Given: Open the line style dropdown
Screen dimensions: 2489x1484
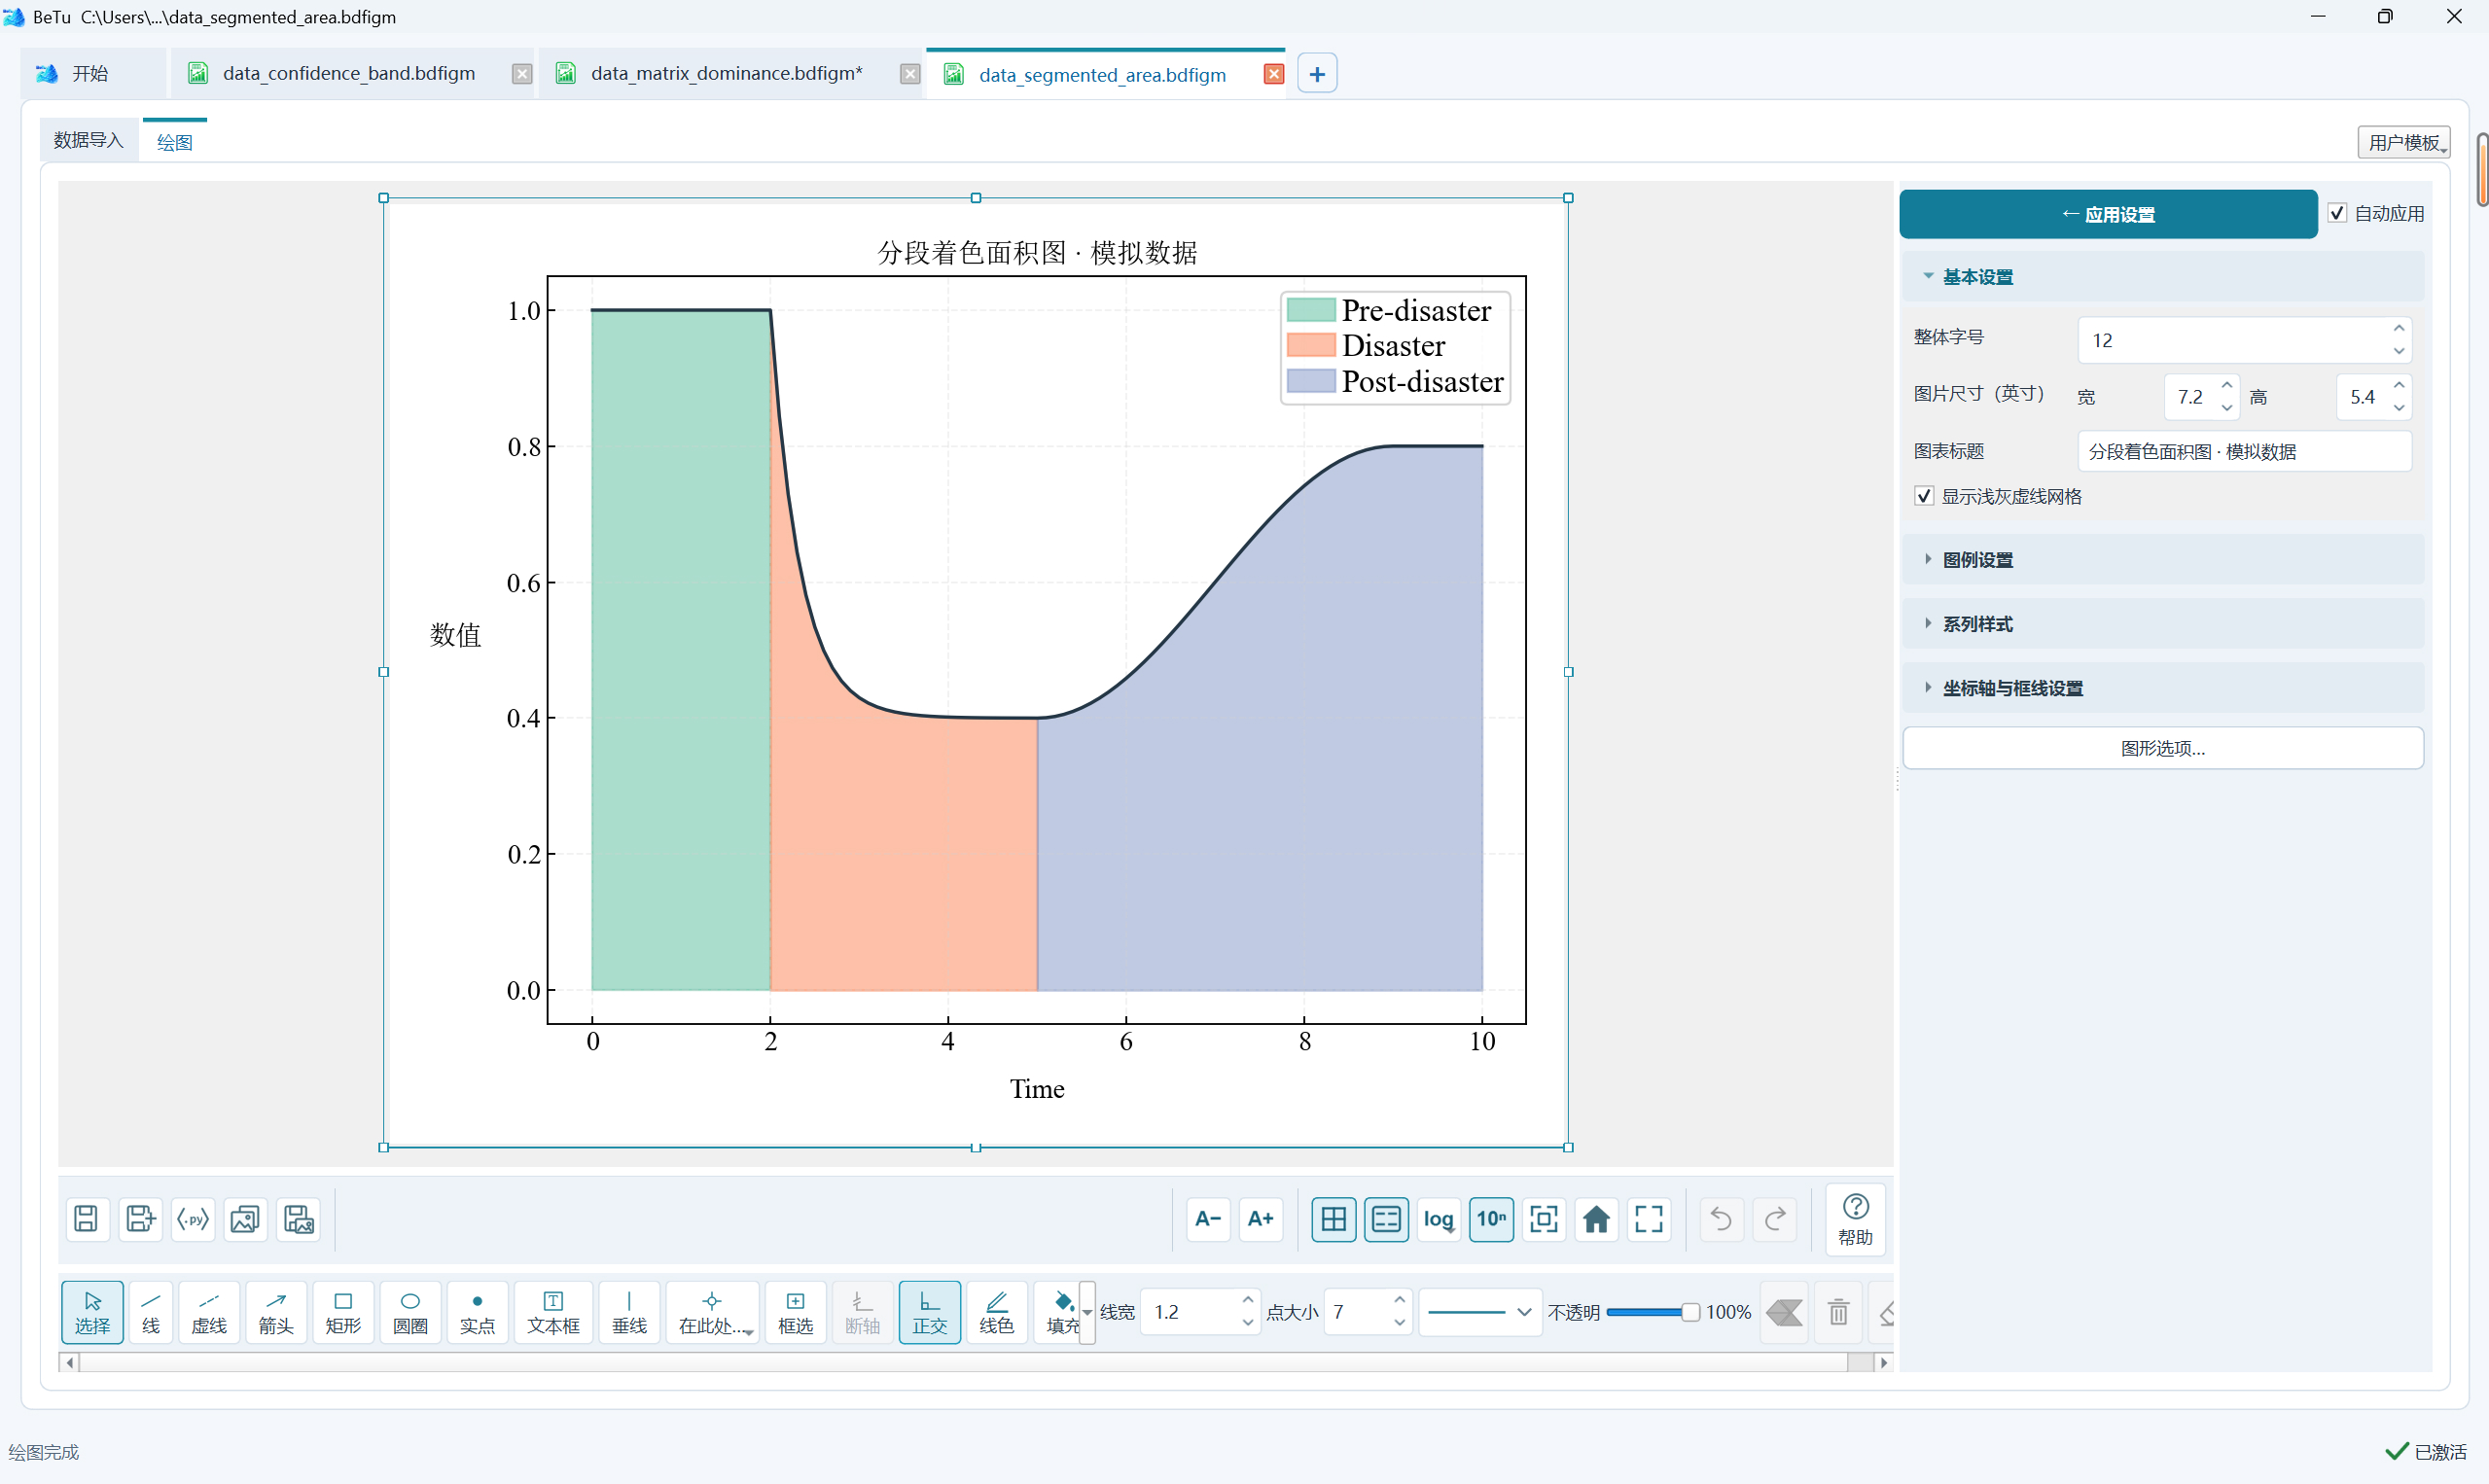Looking at the screenshot, I should (1479, 1312).
